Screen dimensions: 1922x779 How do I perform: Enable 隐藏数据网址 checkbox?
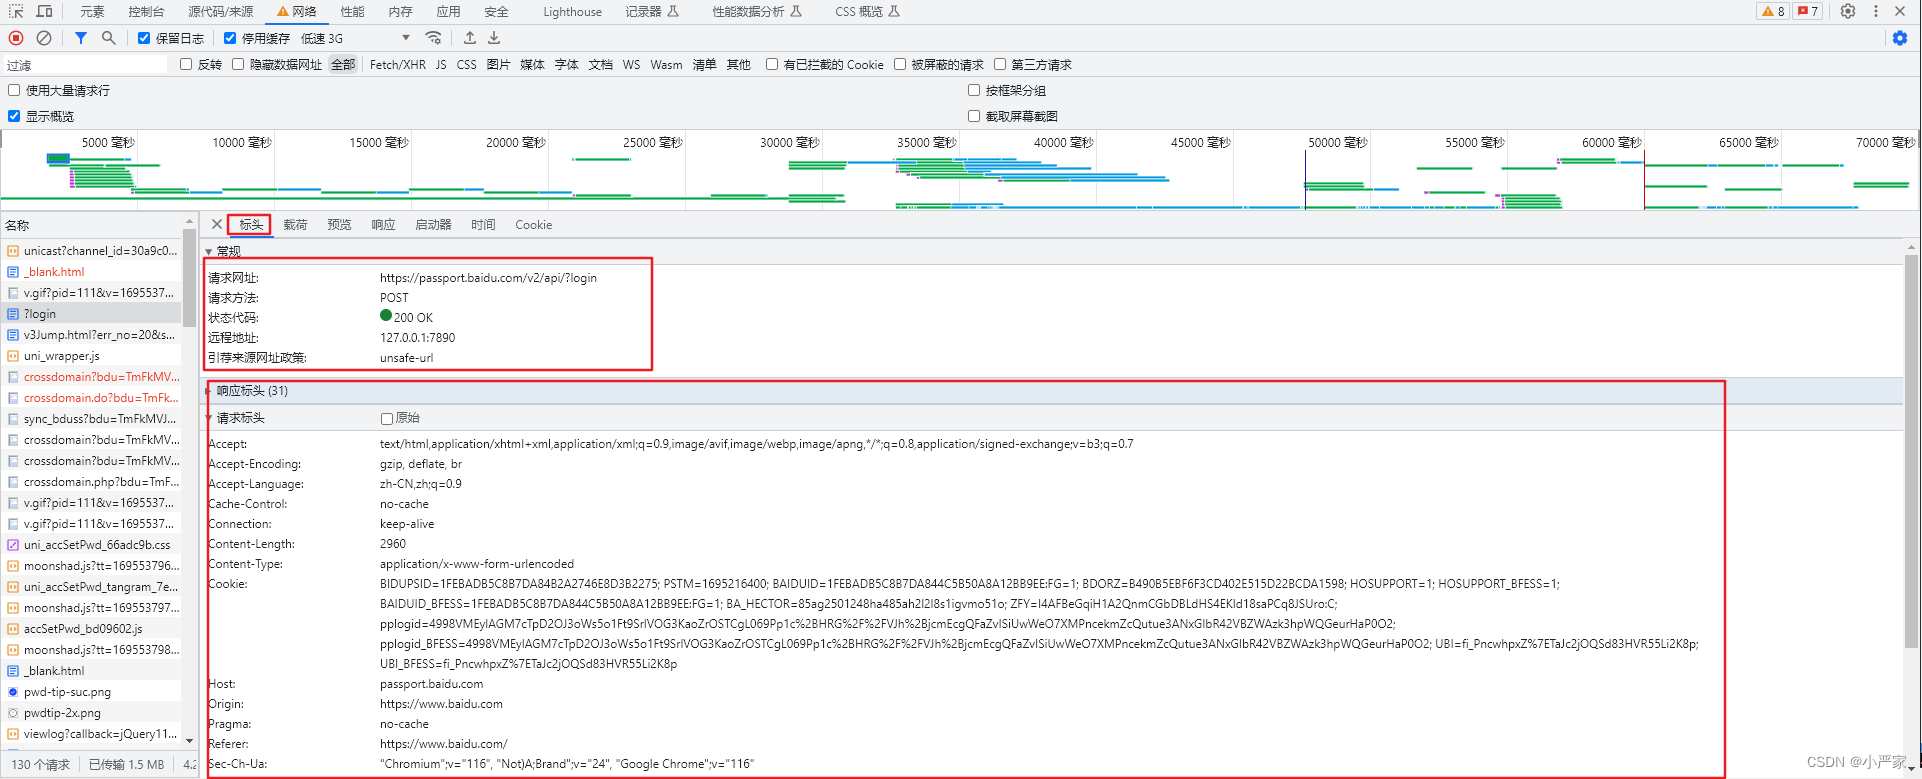[x=238, y=64]
